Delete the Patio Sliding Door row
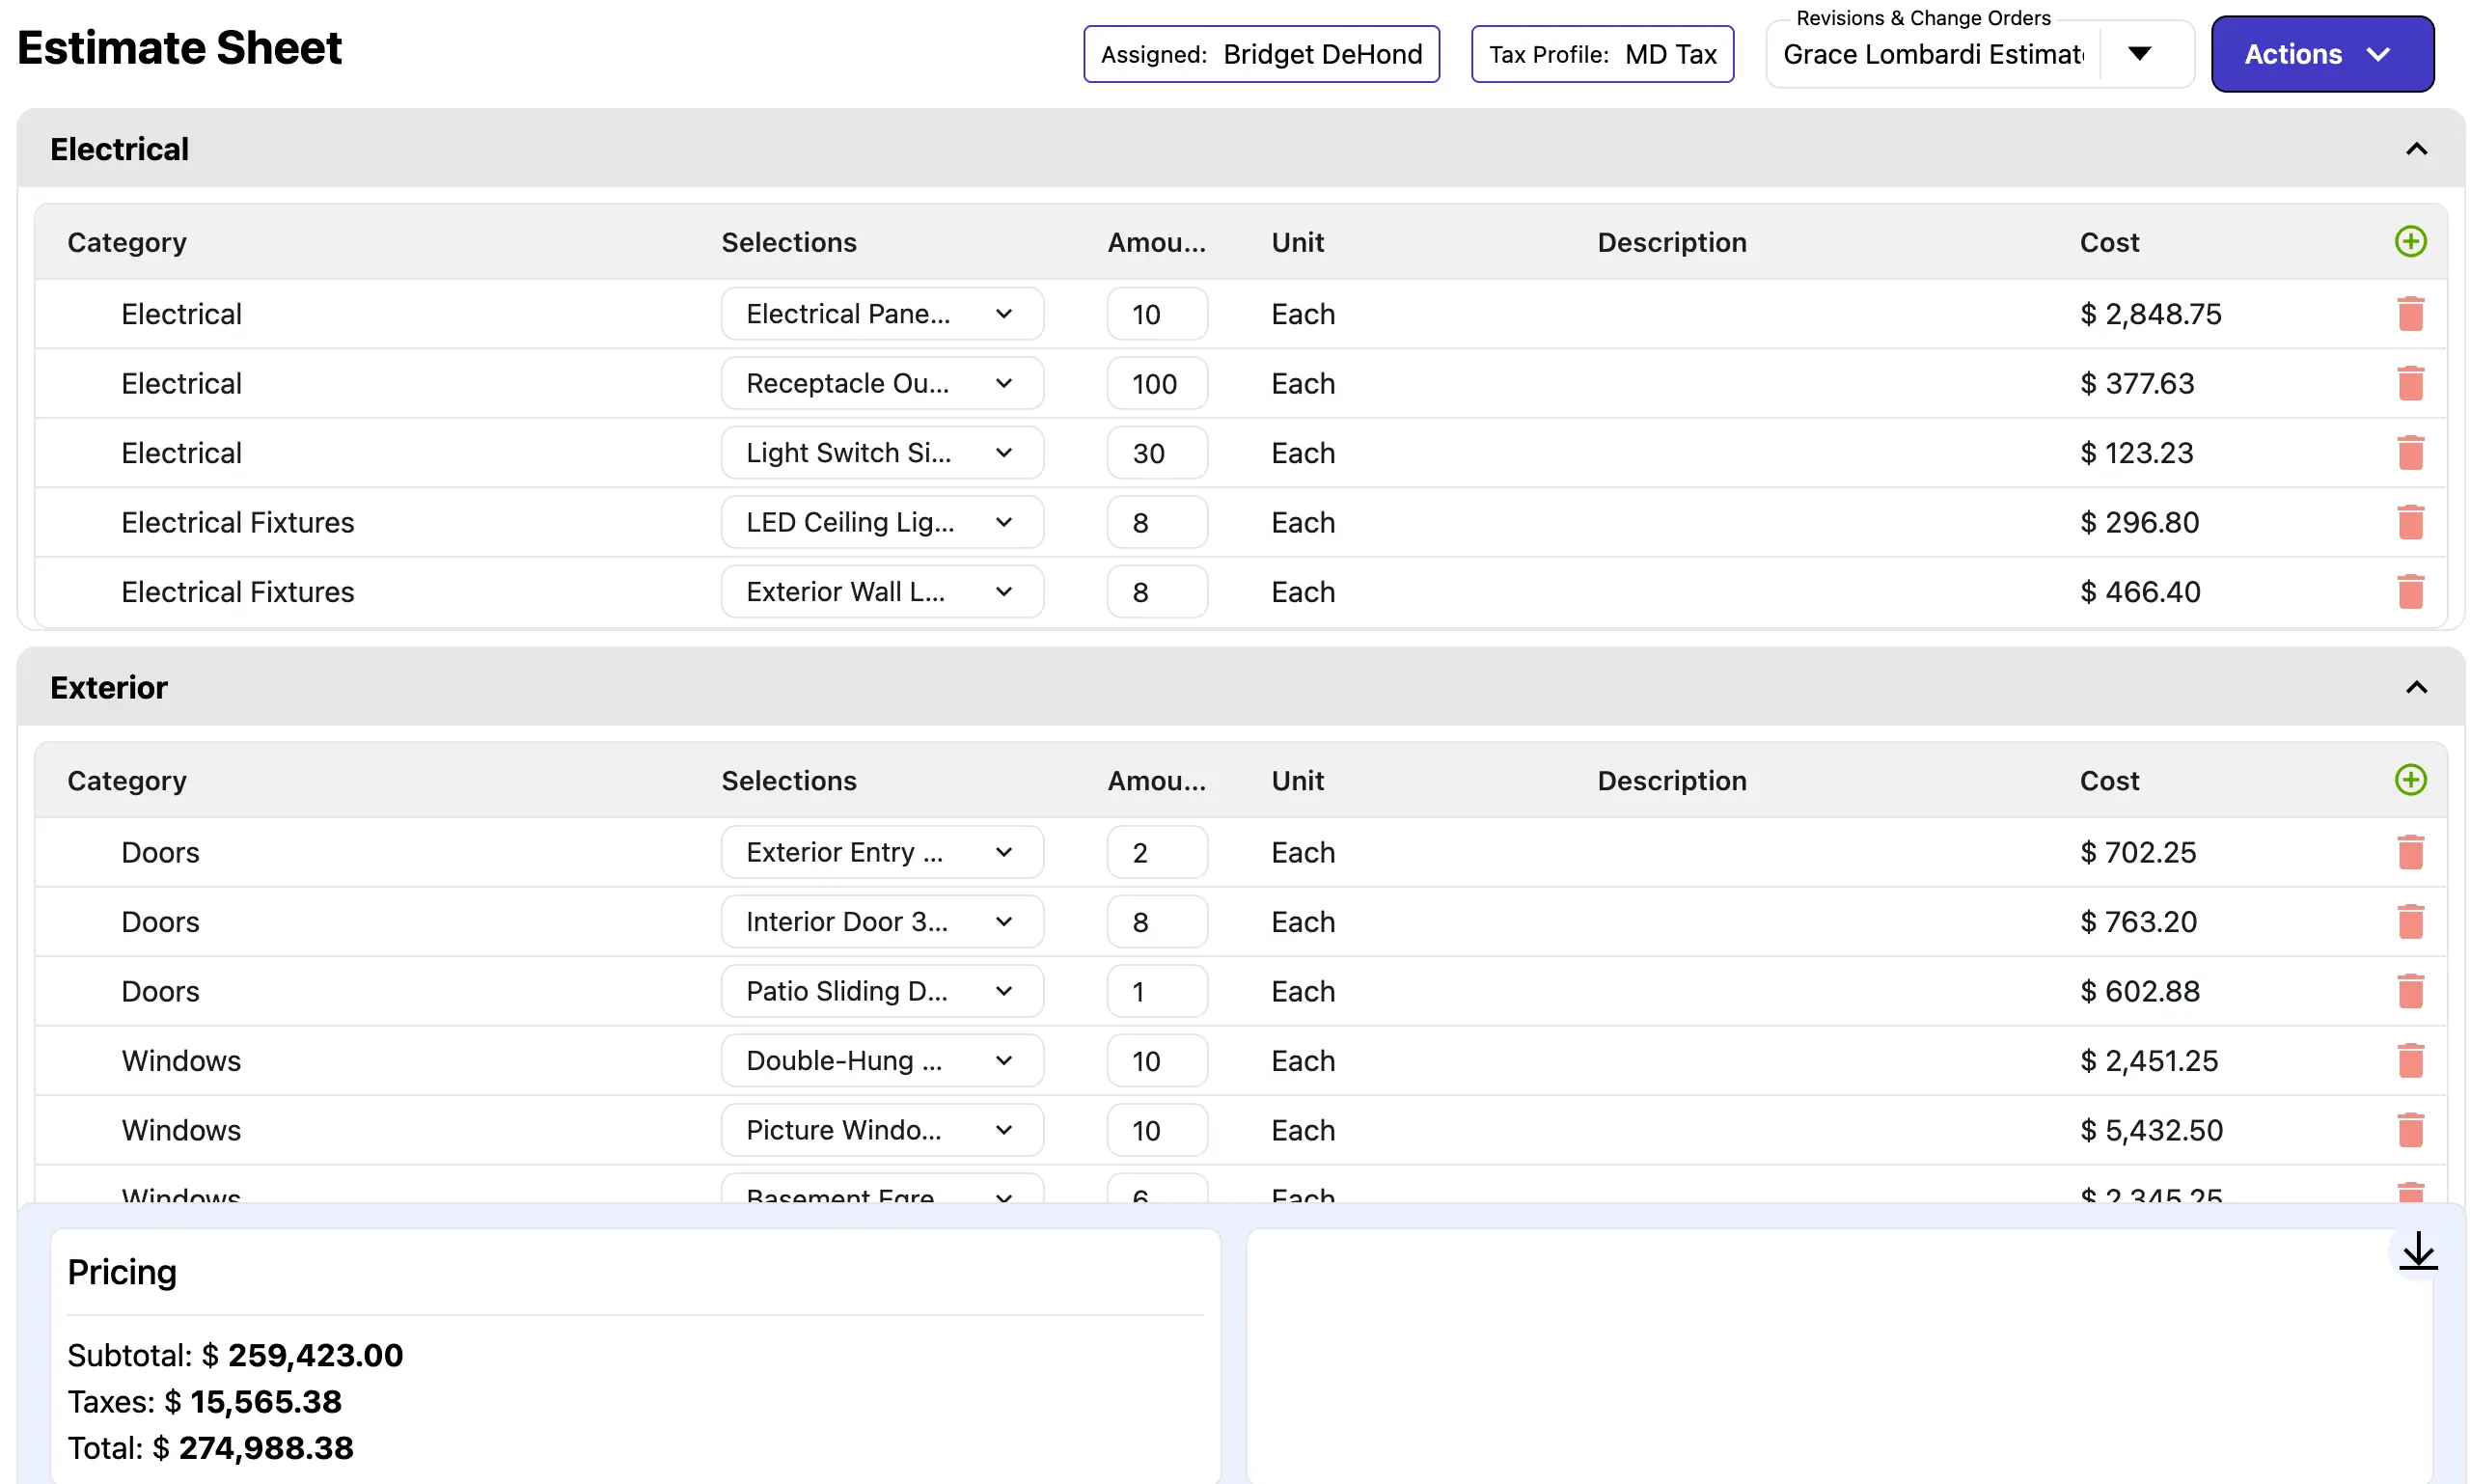Image resolution: width=2470 pixels, height=1484 pixels. point(2409,991)
